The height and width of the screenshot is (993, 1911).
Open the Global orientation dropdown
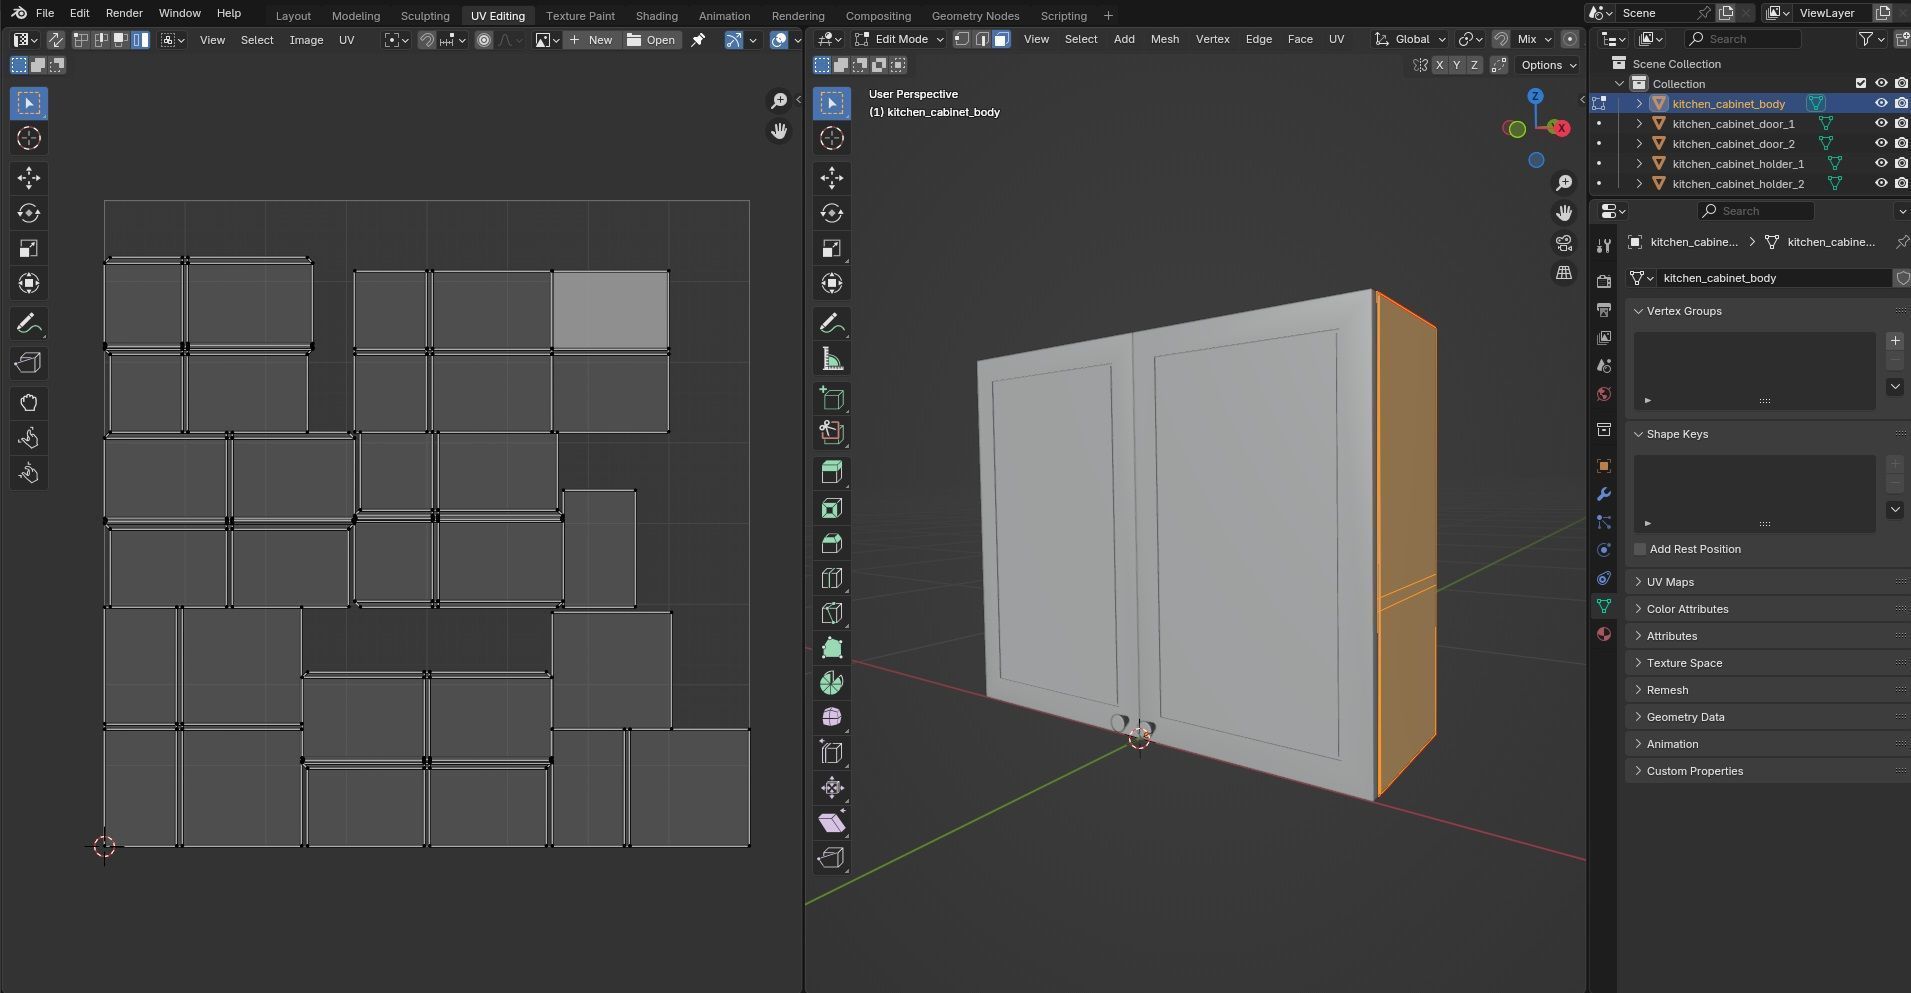tap(1411, 39)
